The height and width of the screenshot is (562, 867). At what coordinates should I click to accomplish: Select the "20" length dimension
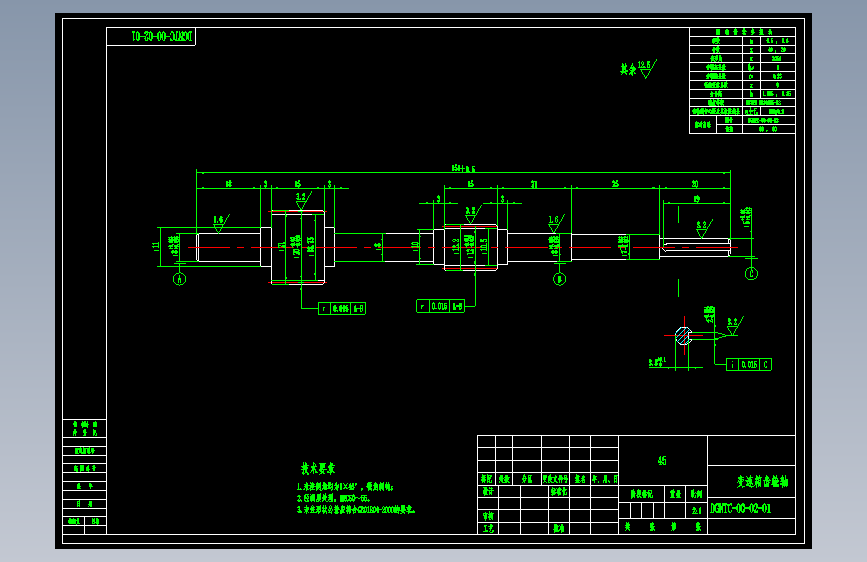(695, 184)
